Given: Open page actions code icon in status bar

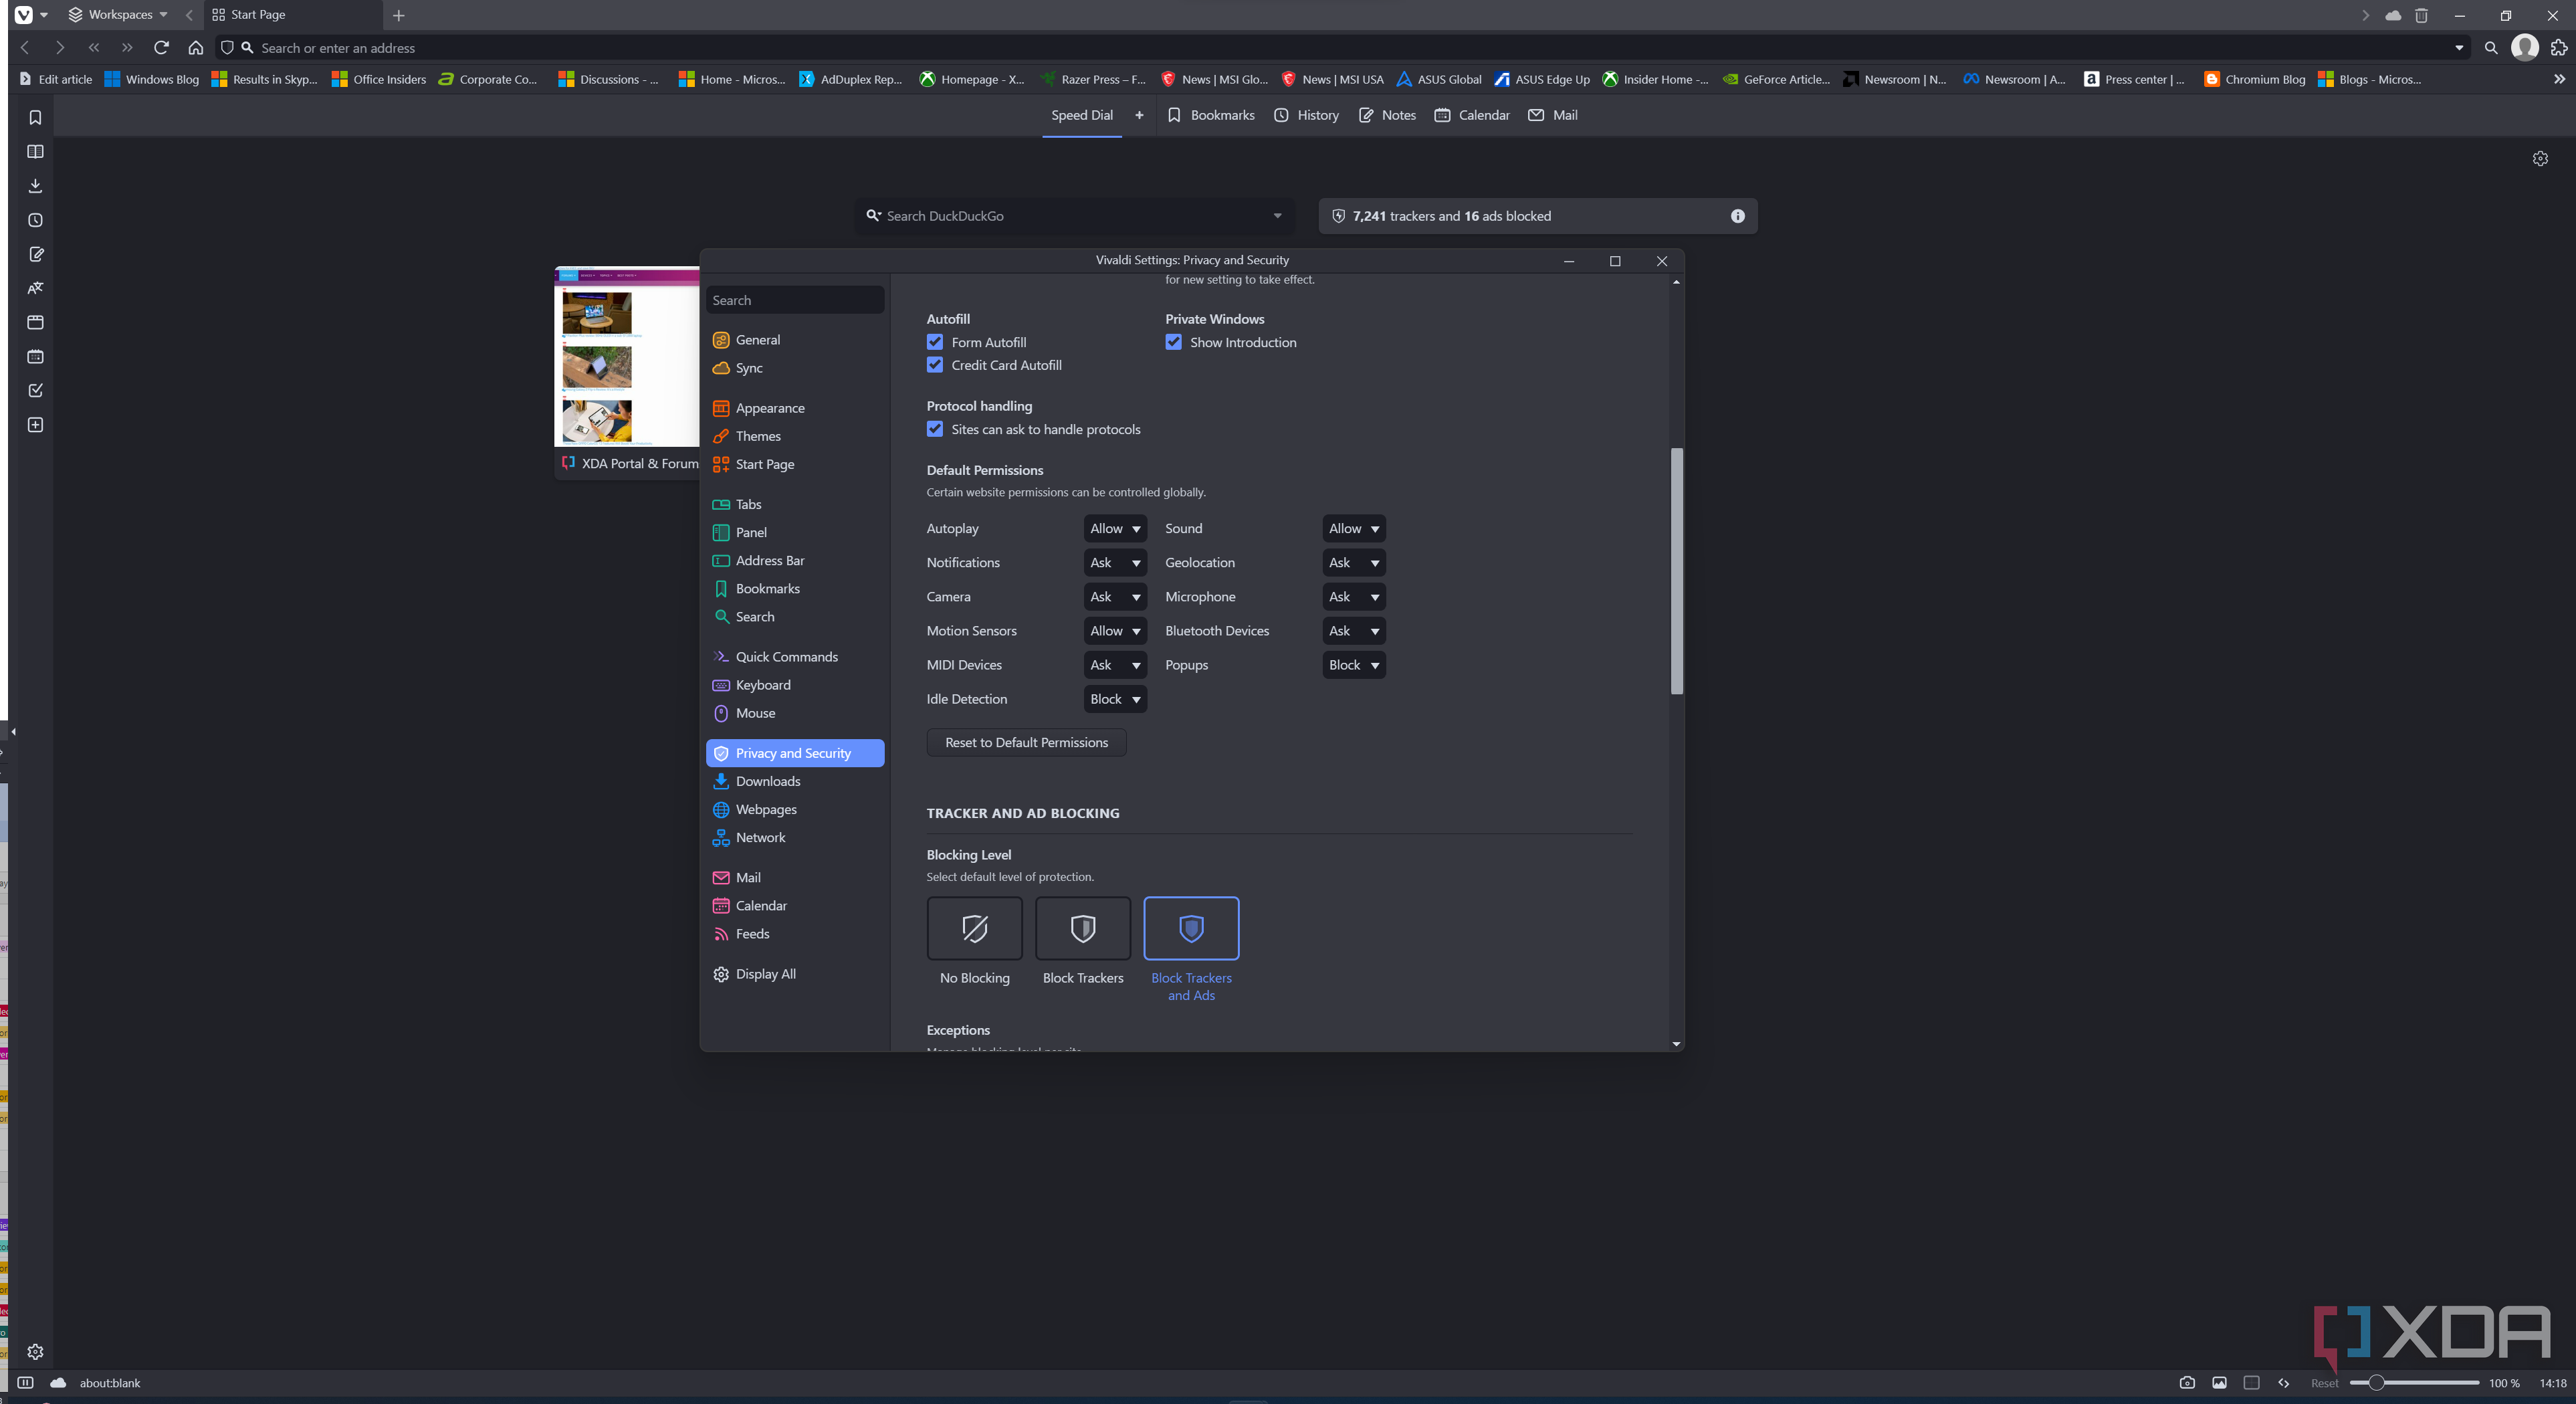Looking at the screenshot, I should [2284, 1383].
